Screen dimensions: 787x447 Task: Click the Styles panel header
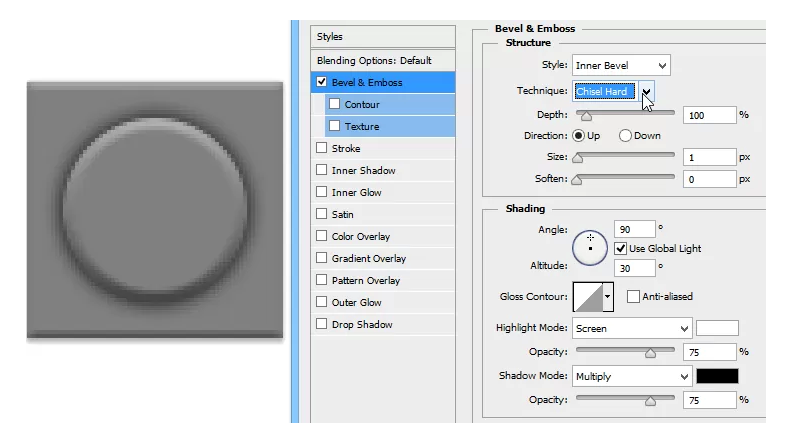point(330,37)
